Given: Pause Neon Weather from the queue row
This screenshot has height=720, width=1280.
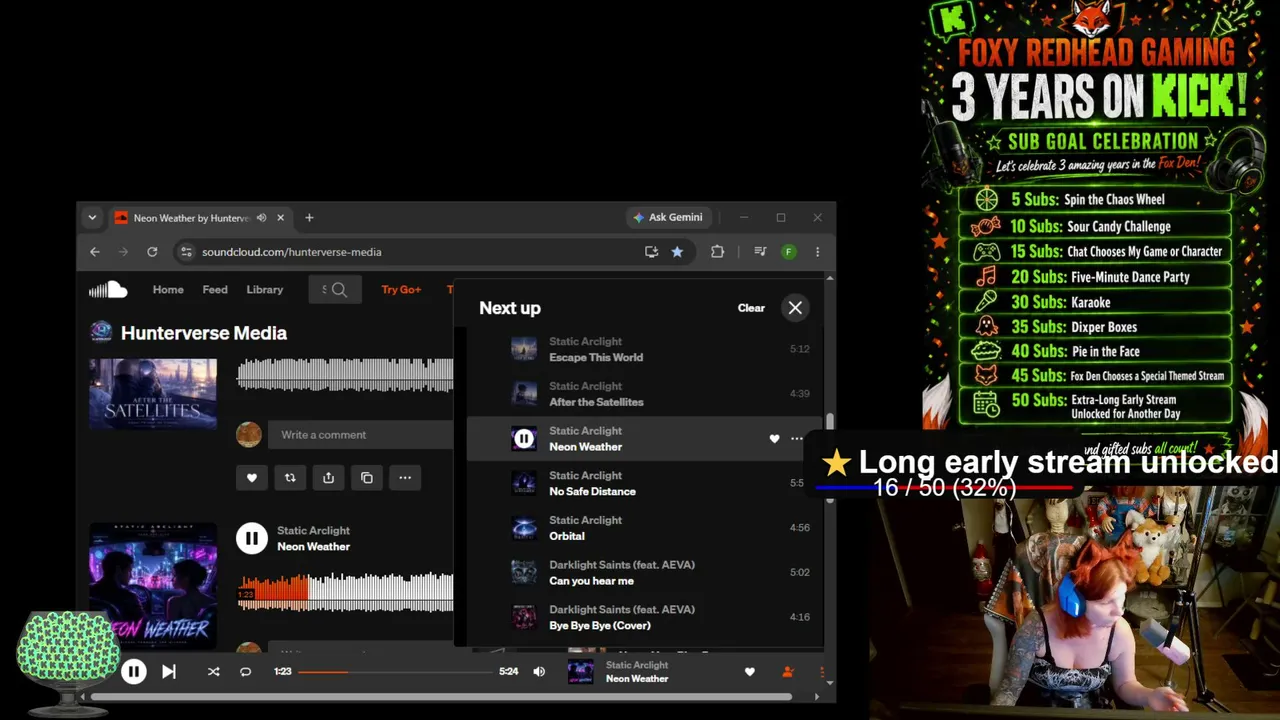Looking at the screenshot, I should point(524,439).
